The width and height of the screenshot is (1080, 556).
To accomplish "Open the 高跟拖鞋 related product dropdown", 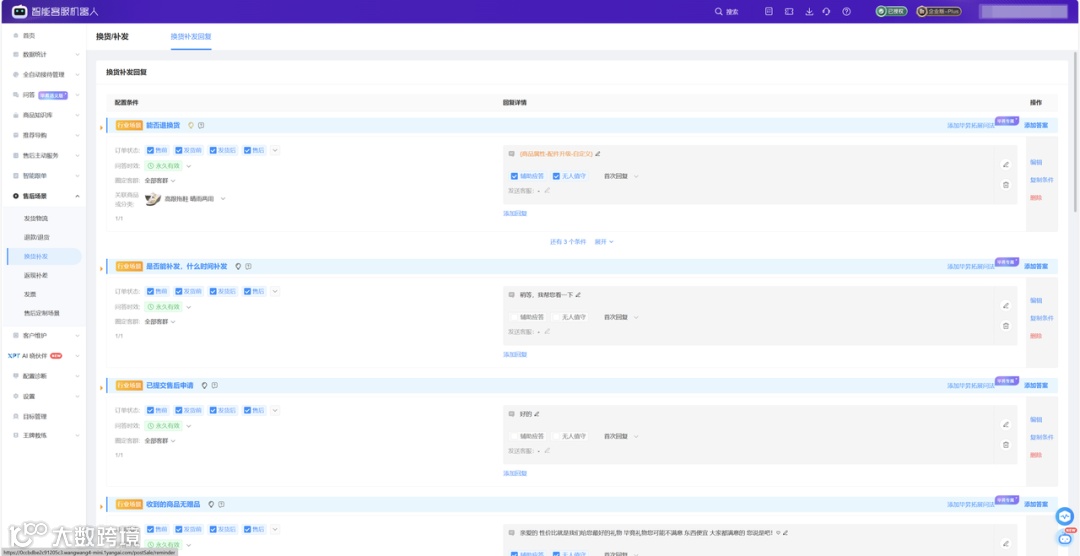I will click(222, 198).
